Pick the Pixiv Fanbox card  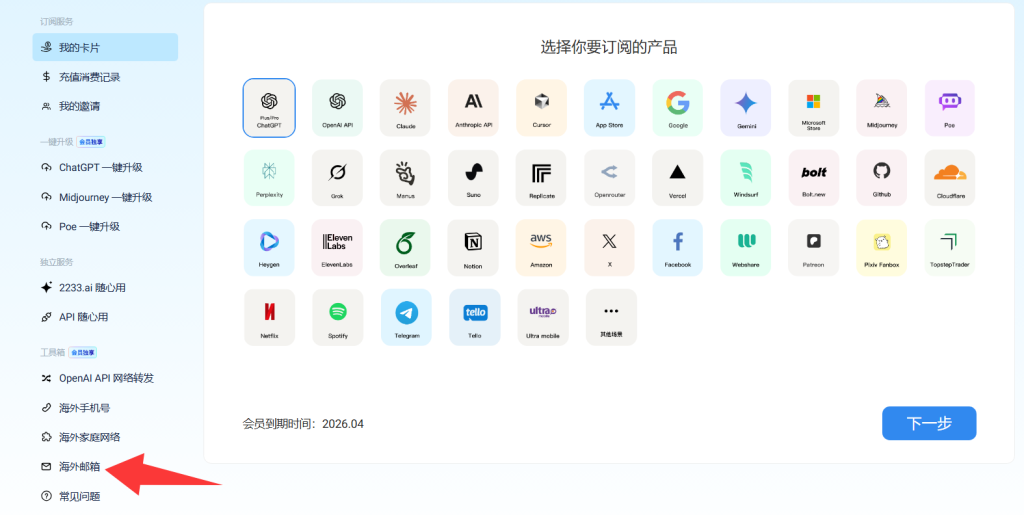[882, 247]
